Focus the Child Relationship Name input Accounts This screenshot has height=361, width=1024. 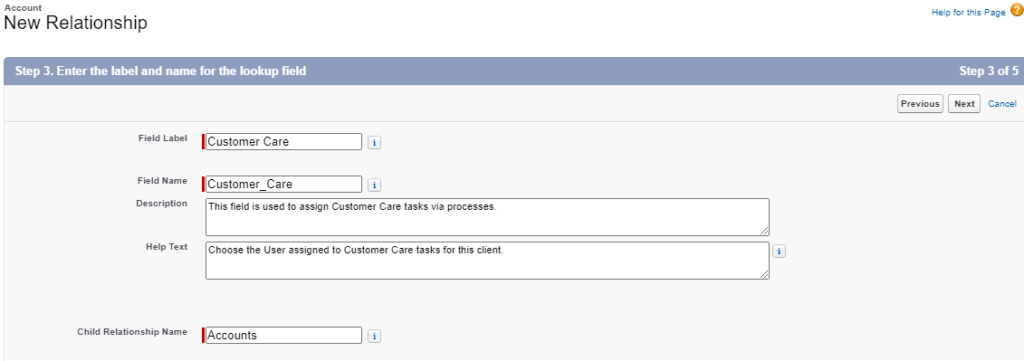pyautogui.click(x=283, y=336)
